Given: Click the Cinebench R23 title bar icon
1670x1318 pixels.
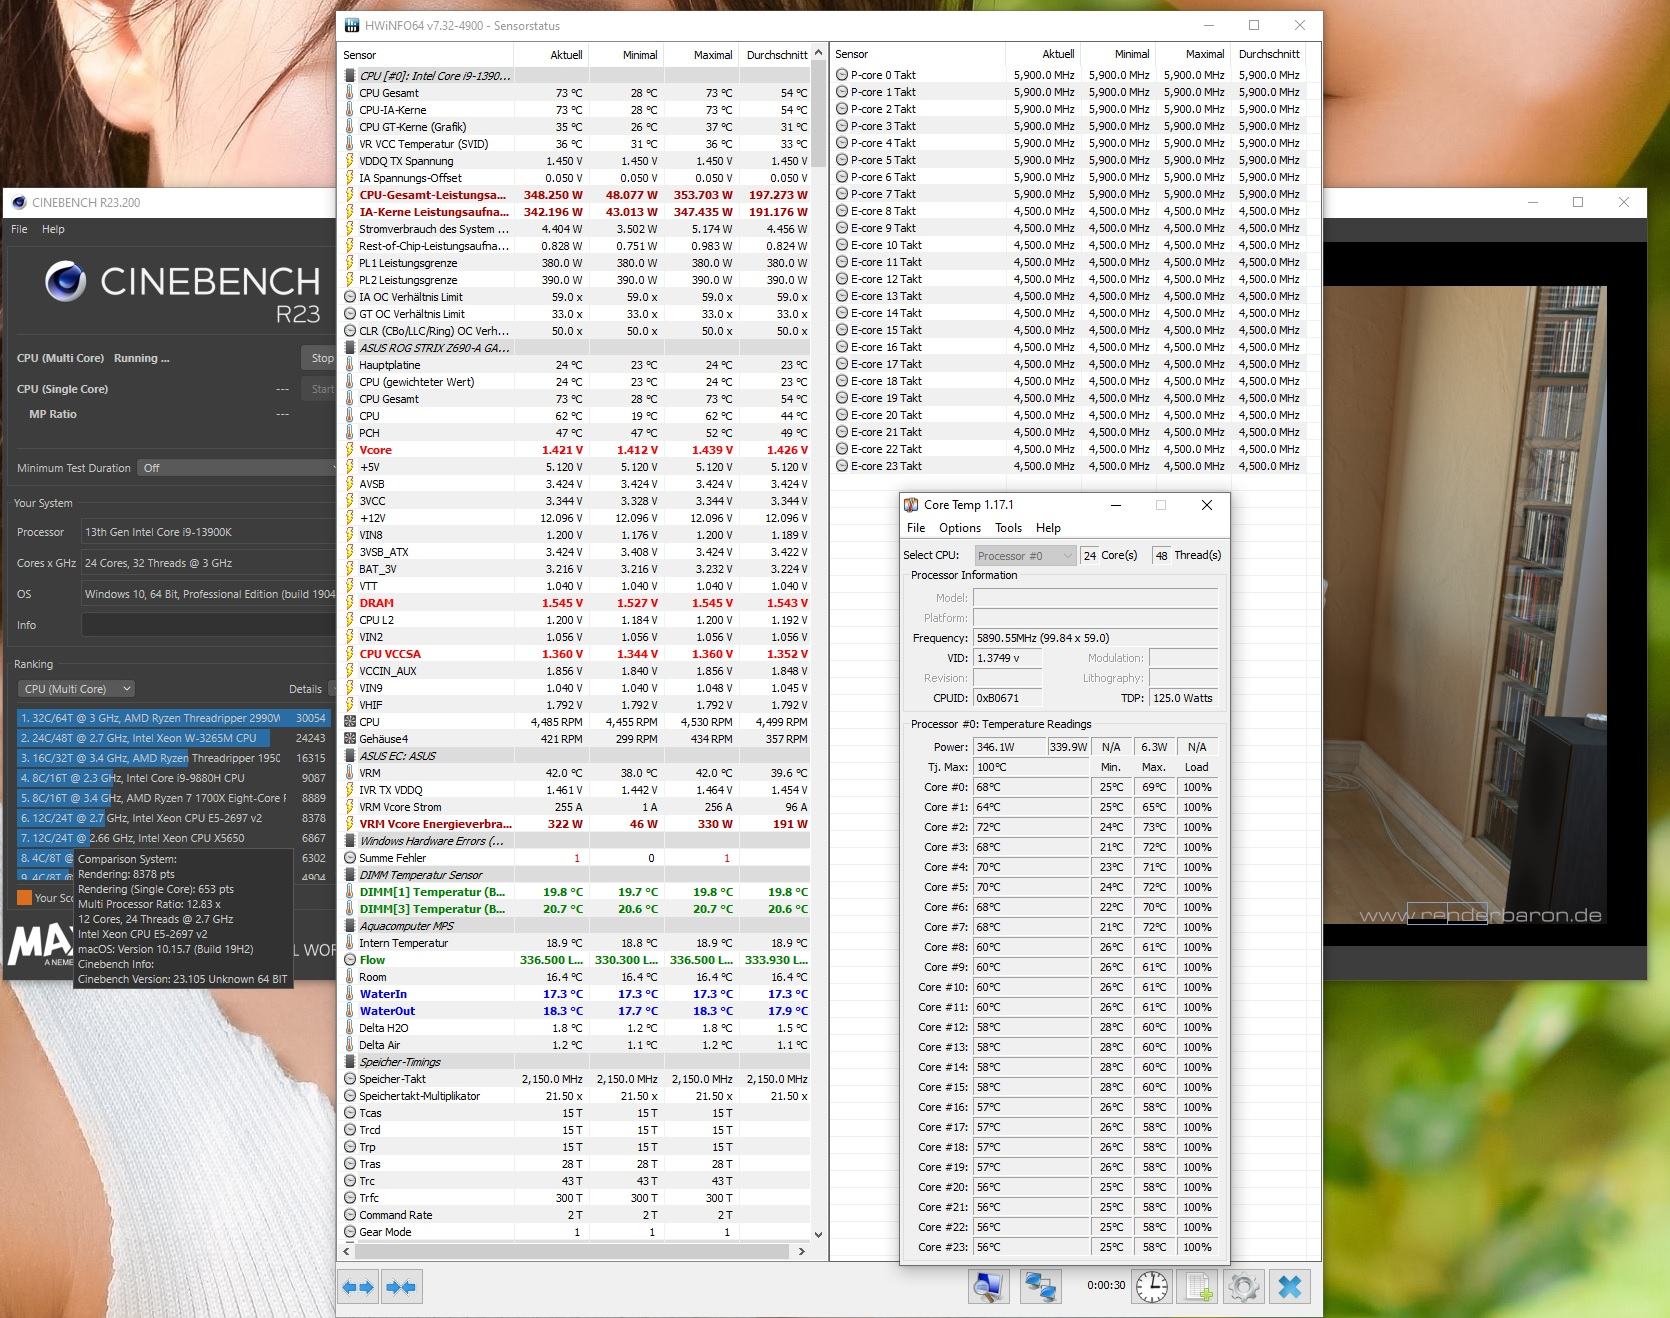Looking at the screenshot, I should click(x=19, y=202).
